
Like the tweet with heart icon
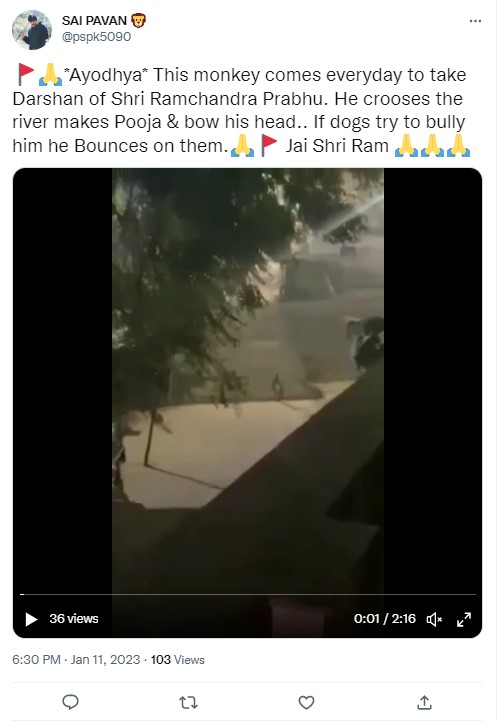tap(306, 702)
